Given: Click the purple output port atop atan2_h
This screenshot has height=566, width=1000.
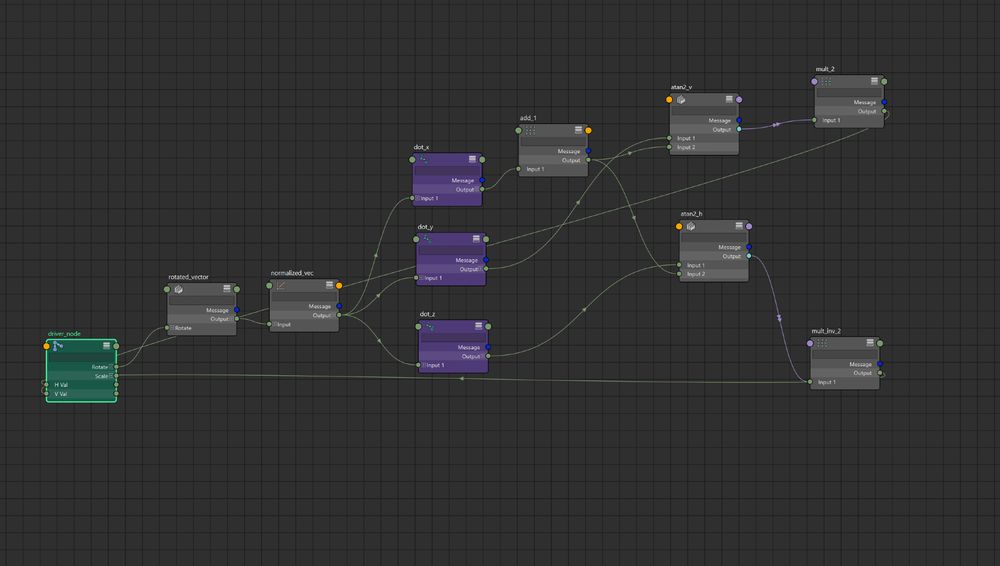Looking at the screenshot, I should 749,226.
